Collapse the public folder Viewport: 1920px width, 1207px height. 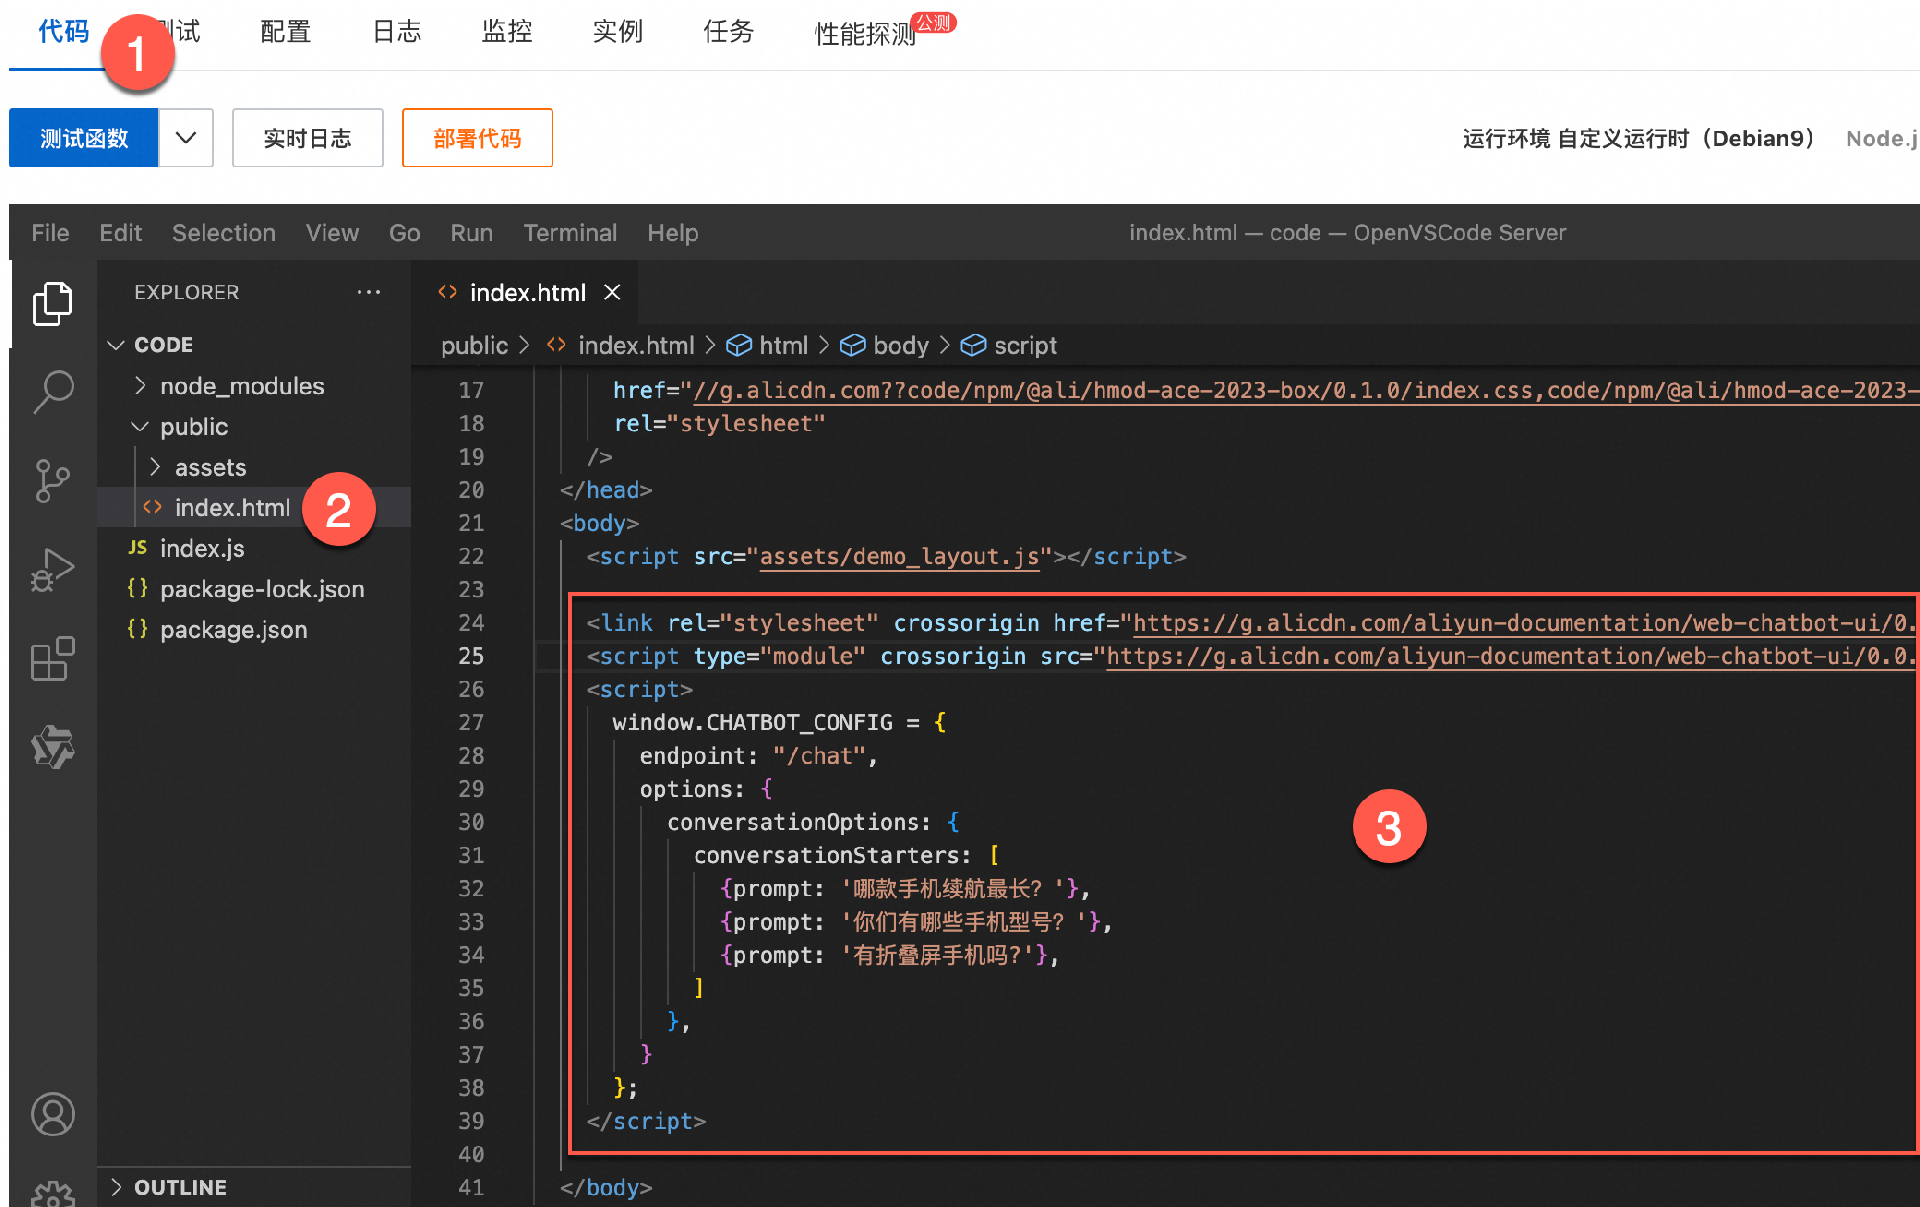coord(194,427)
